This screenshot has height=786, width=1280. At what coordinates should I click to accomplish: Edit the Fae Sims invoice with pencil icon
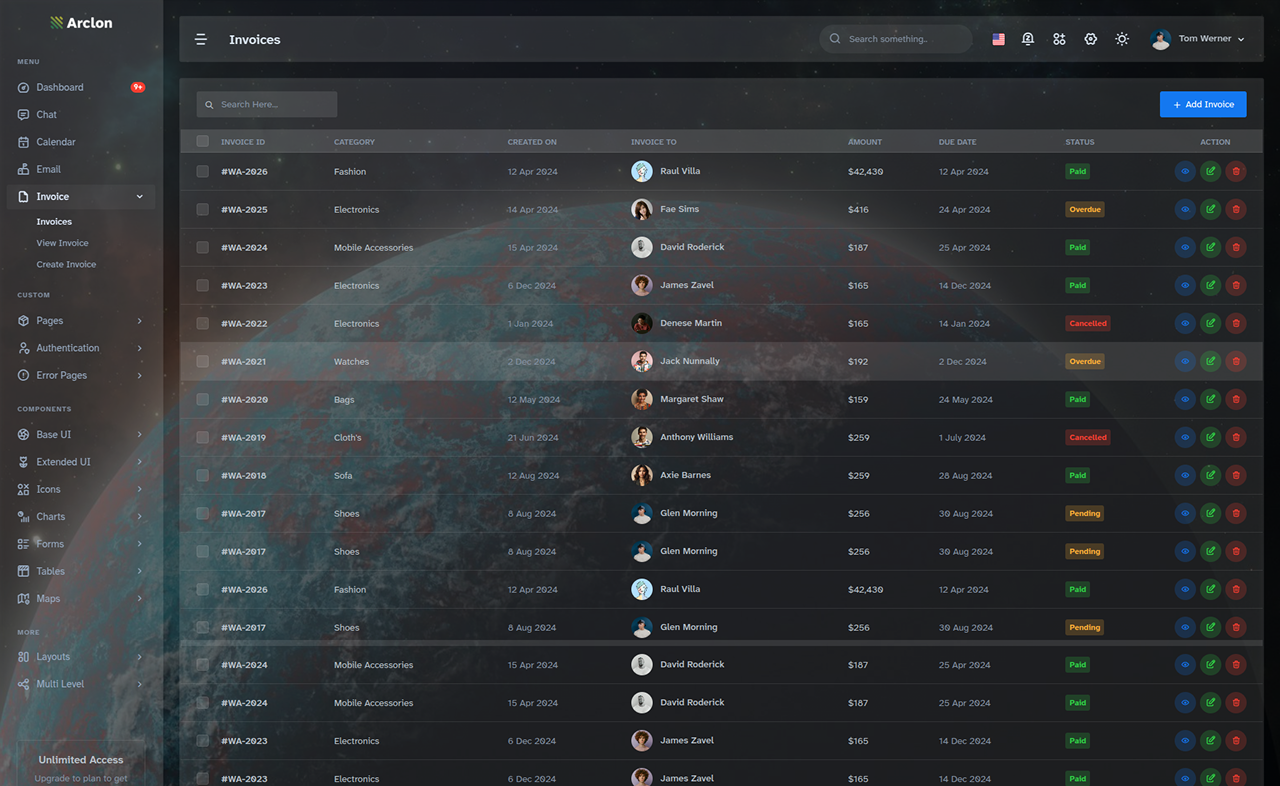point(1210,209)
